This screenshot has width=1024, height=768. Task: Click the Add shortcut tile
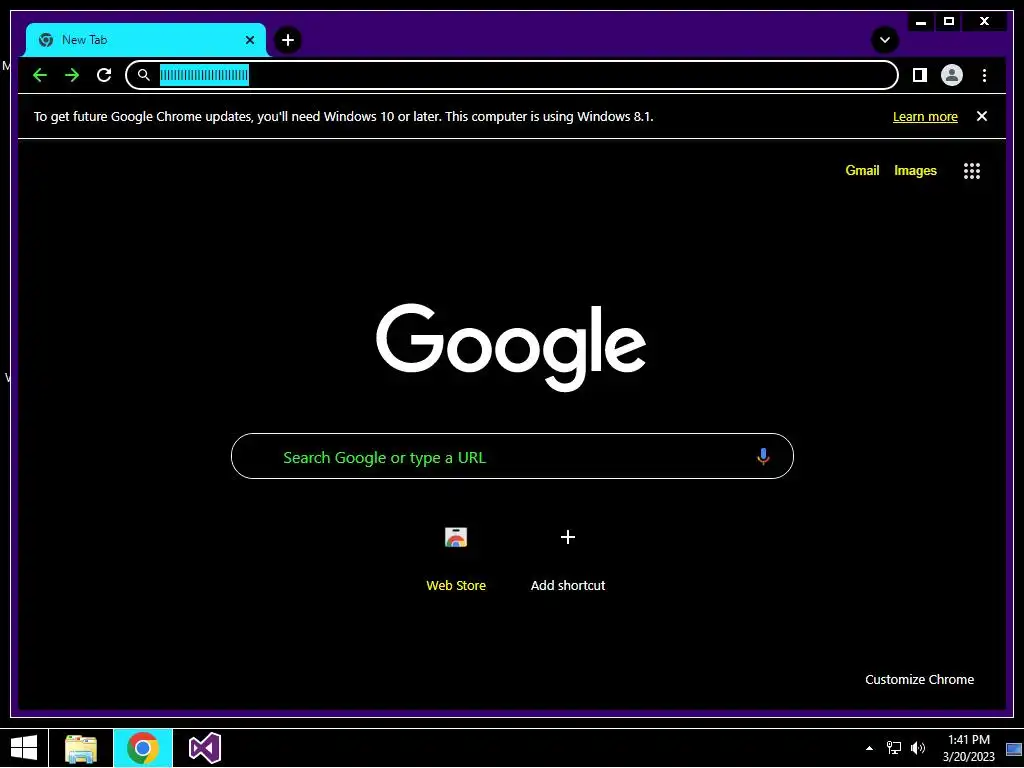click(568, 557)
